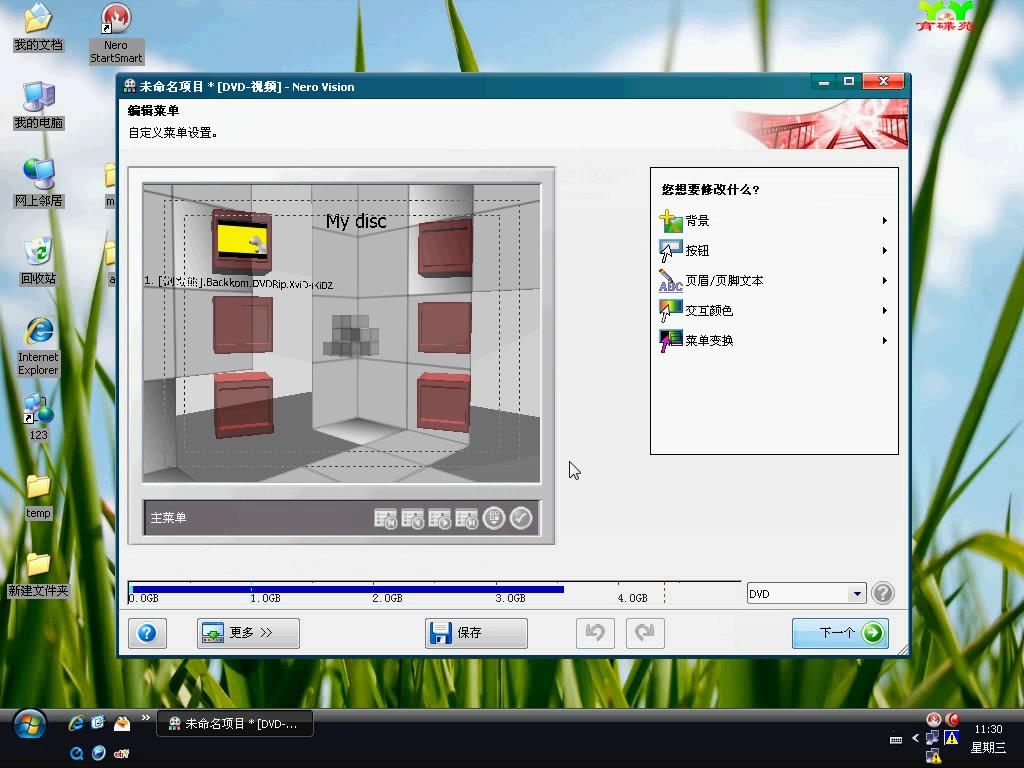Click the chapter title text J.Backkom.DVDRip
Viewport: 1024px width, 768px height.
point(238,283)
